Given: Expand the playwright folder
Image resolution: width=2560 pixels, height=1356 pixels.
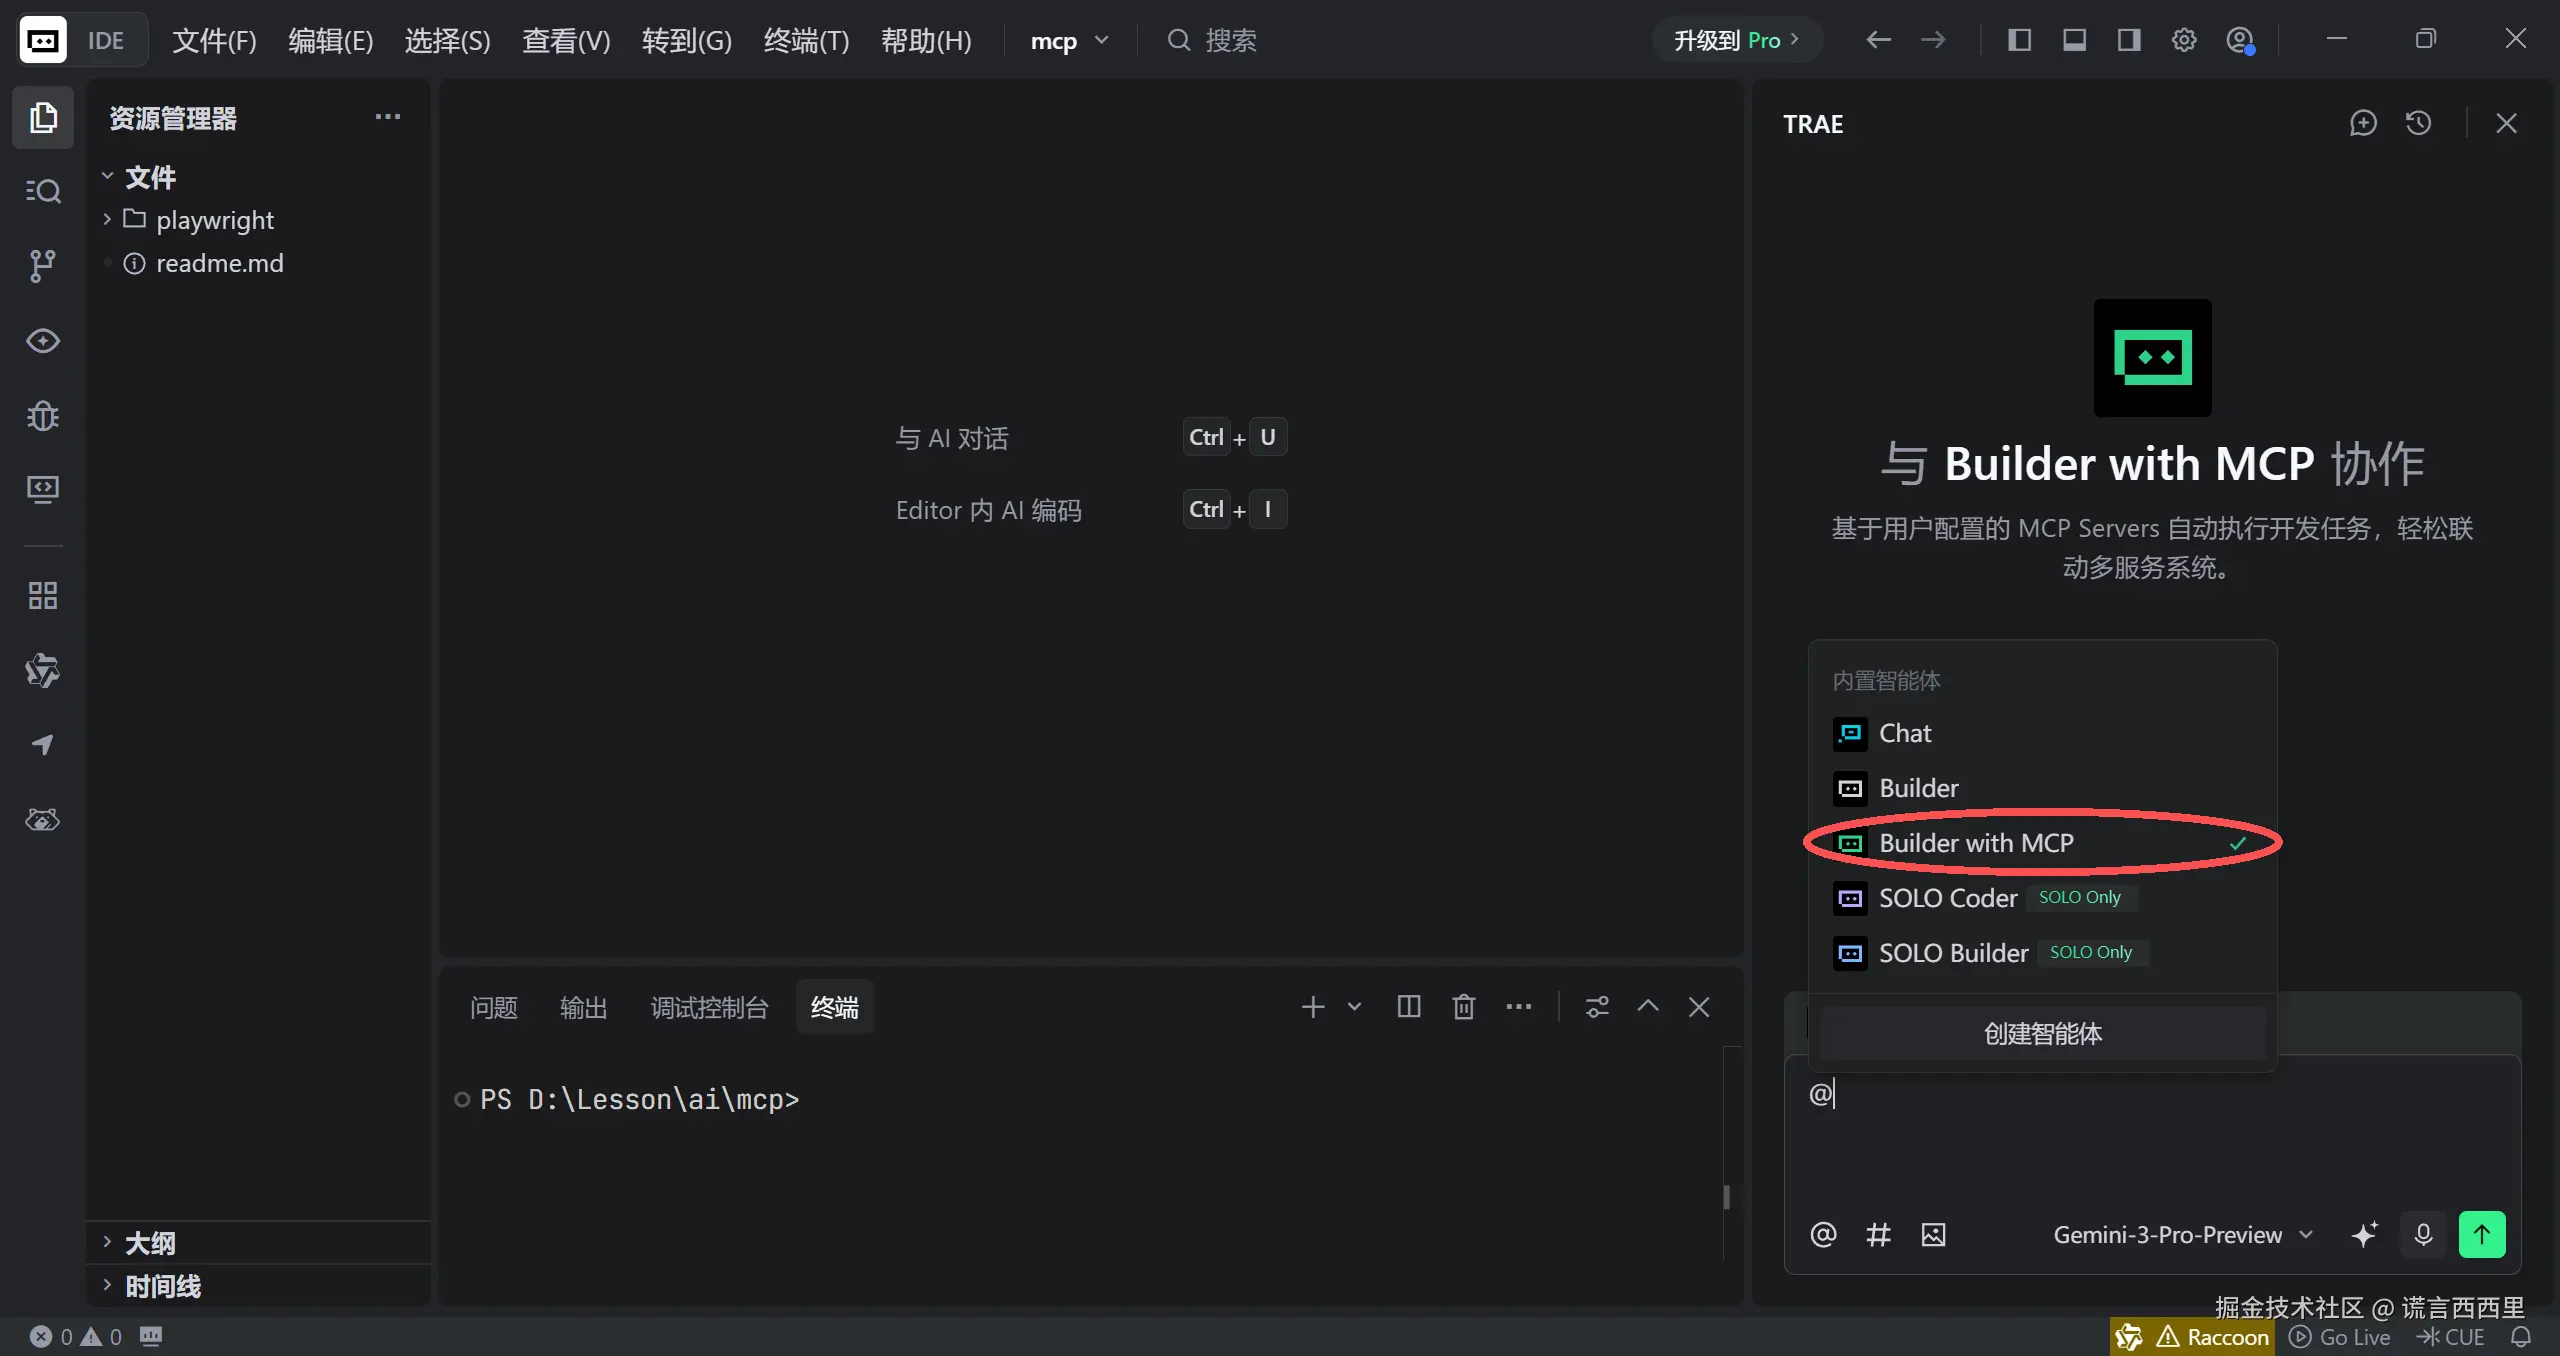Looking at the screenshot, I should tap(214, 220).
